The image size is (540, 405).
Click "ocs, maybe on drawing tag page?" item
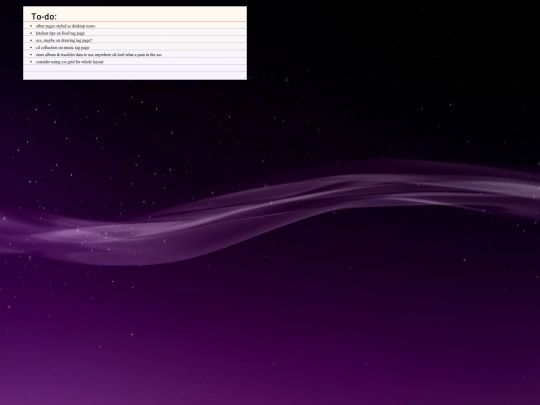64,40
